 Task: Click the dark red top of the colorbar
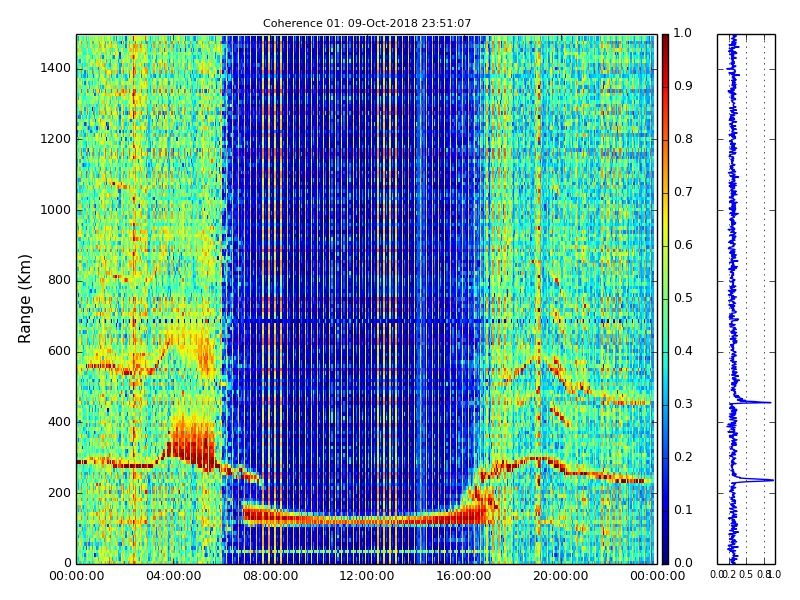coord(665,41)
